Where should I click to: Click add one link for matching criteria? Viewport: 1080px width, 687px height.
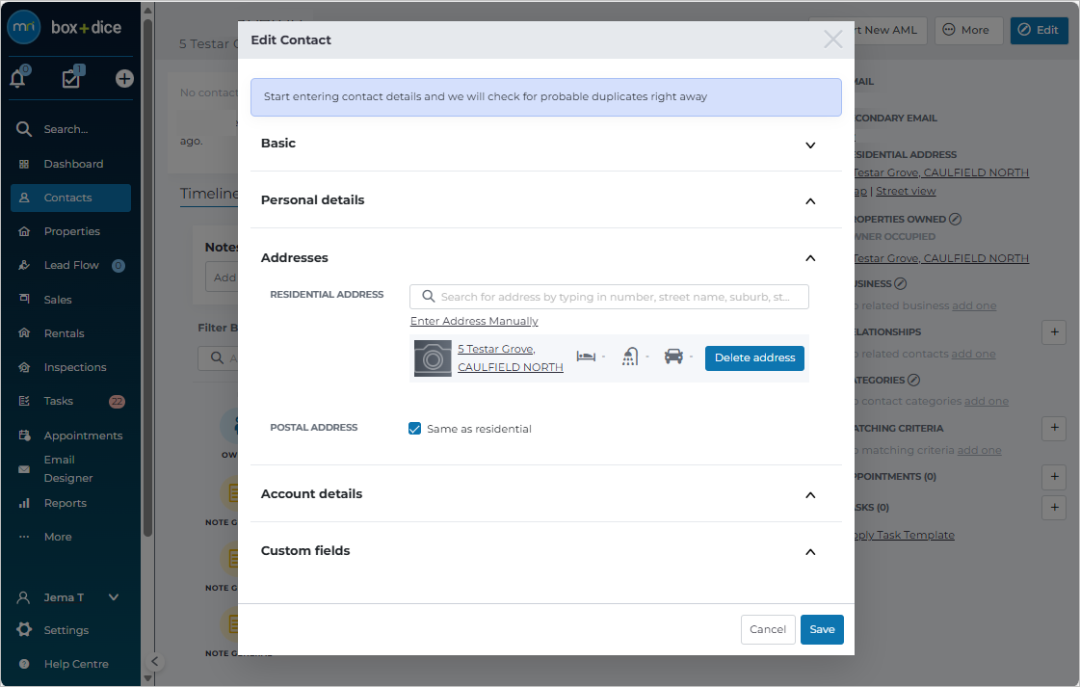(979, 451)
